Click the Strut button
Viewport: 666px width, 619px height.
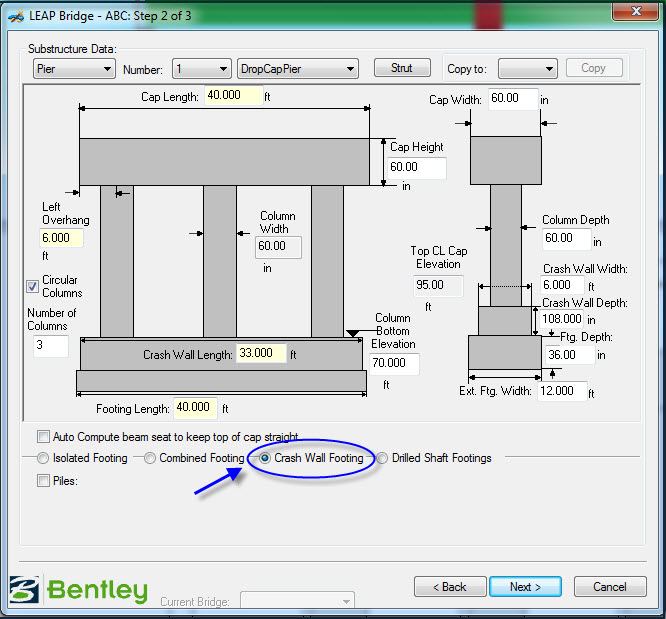tap(402, 68)
